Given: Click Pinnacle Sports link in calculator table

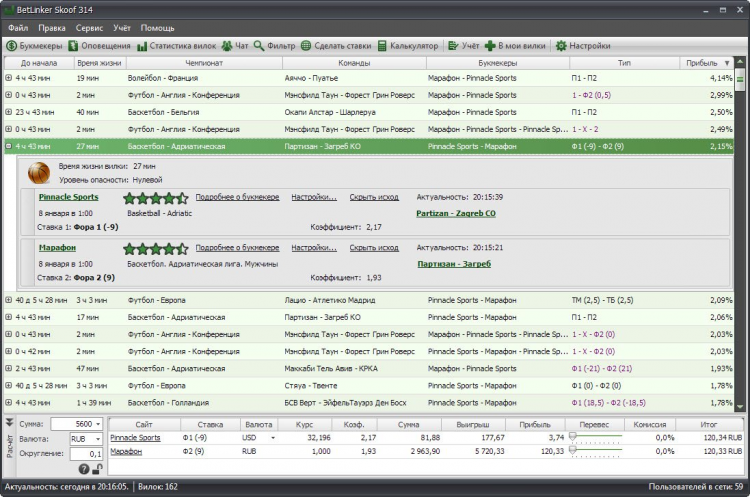Looking at the screenshot, I should [135, 438].
